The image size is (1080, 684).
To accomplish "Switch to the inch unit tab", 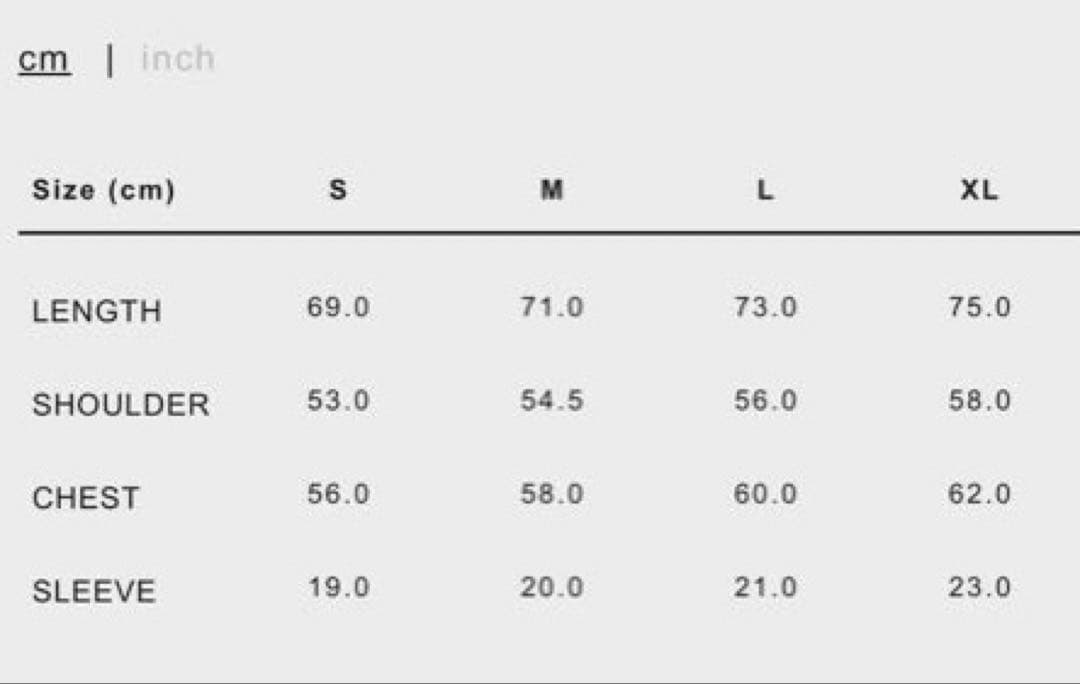I will 178,59.
